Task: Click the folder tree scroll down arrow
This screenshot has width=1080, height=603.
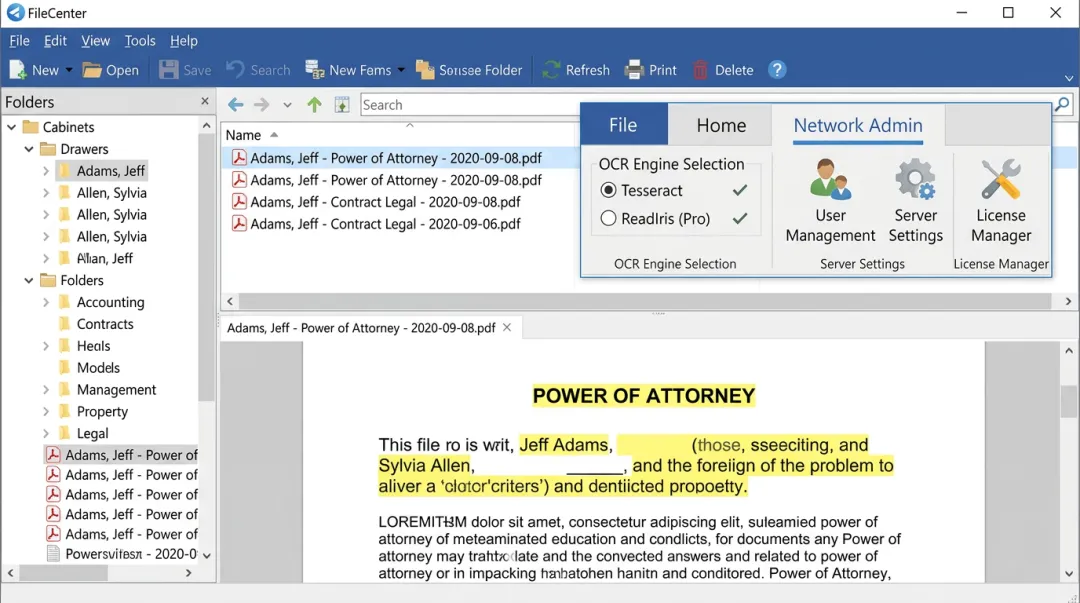Action: [x=207, y=555]
